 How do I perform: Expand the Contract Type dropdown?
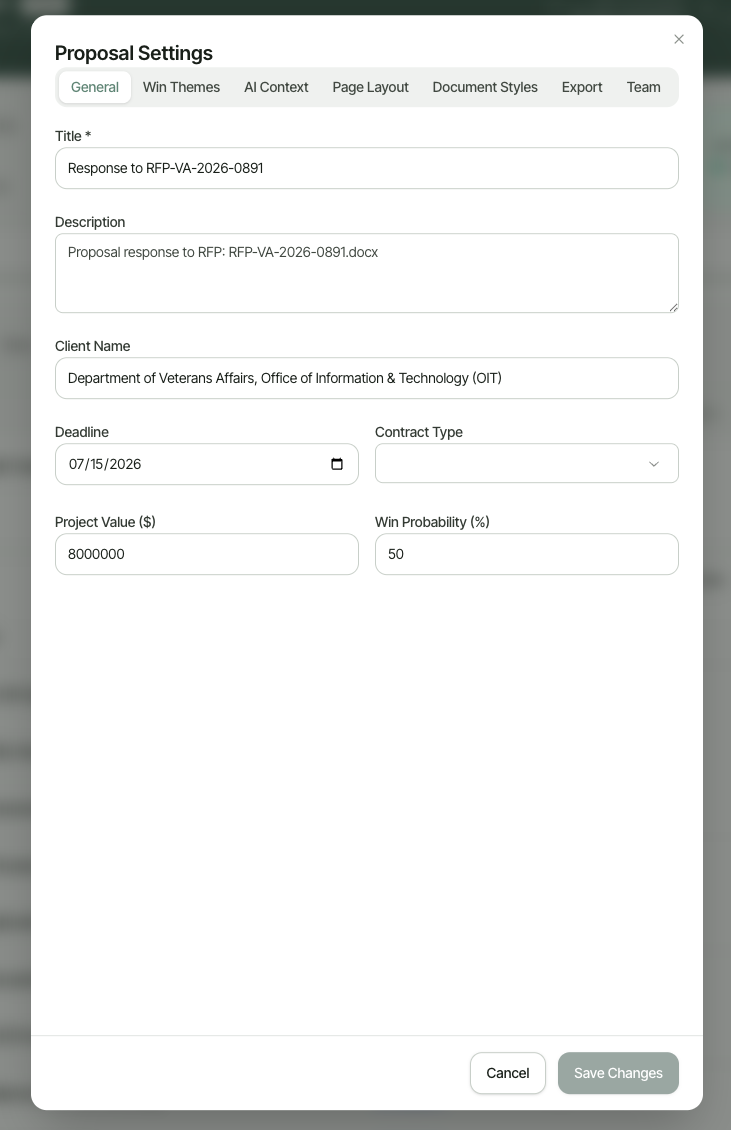coord(526,463)
